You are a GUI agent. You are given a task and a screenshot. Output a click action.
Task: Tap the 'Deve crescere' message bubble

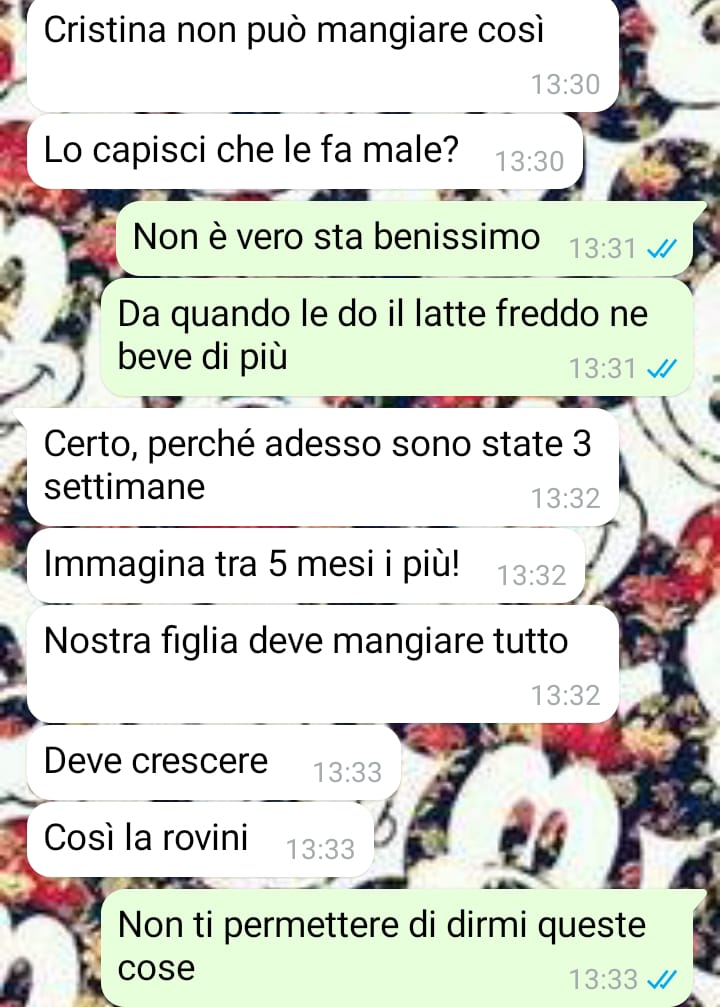tap(214, 762)
